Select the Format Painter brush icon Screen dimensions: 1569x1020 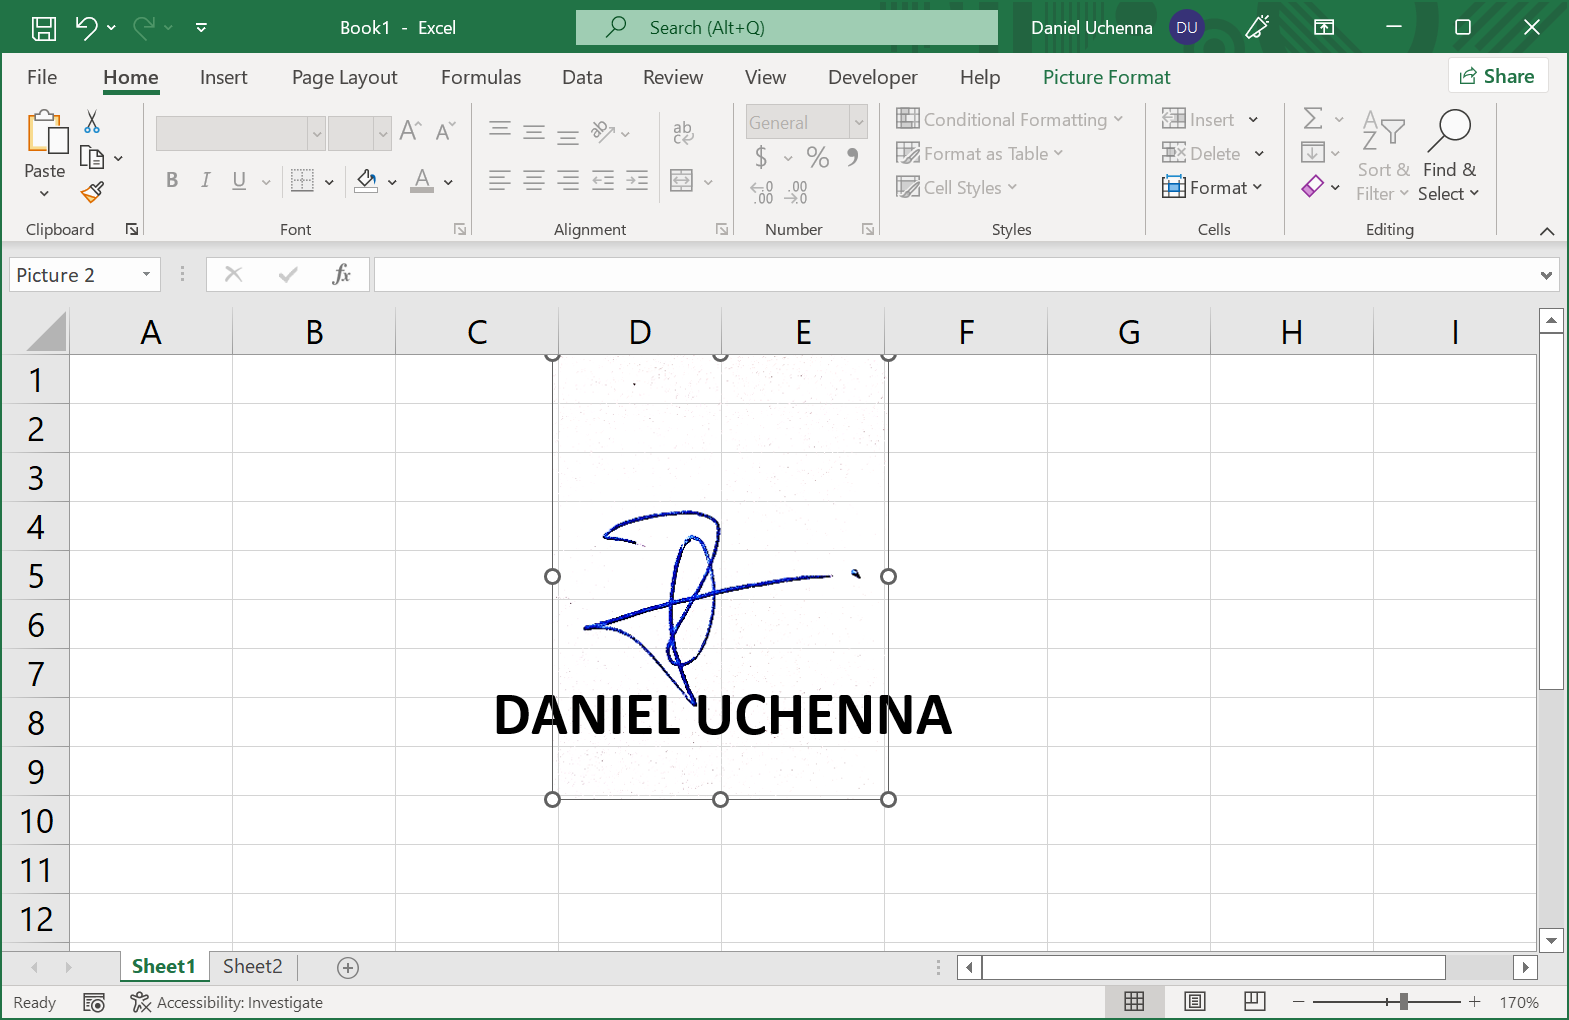pos(92,191)
